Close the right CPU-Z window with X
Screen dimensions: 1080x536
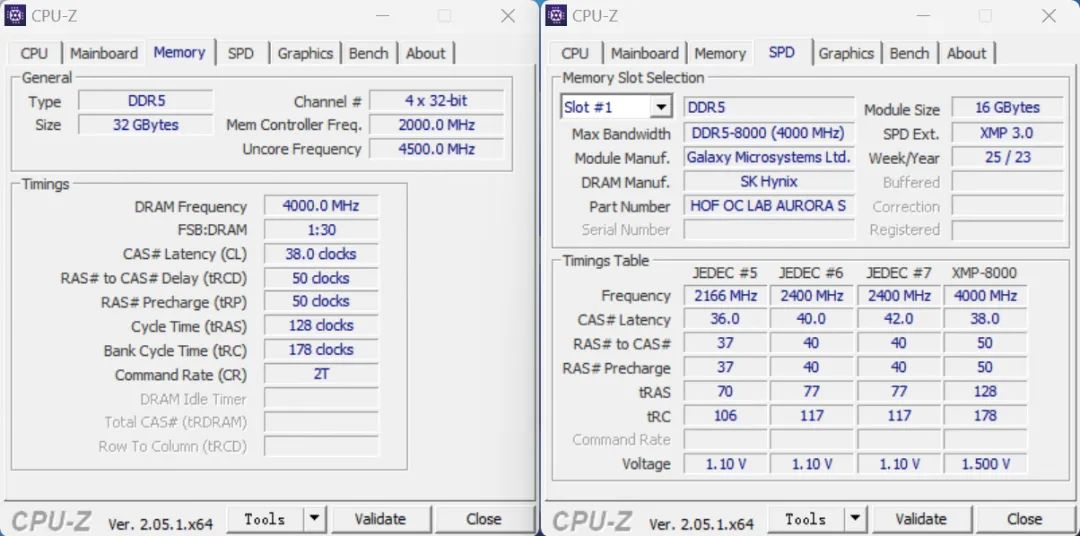1049,16
